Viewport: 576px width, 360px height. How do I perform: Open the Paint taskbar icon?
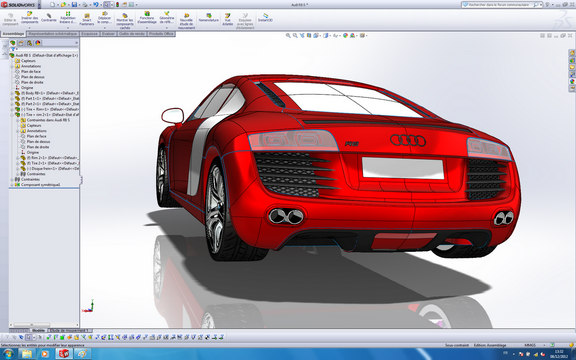pos(82,354)
